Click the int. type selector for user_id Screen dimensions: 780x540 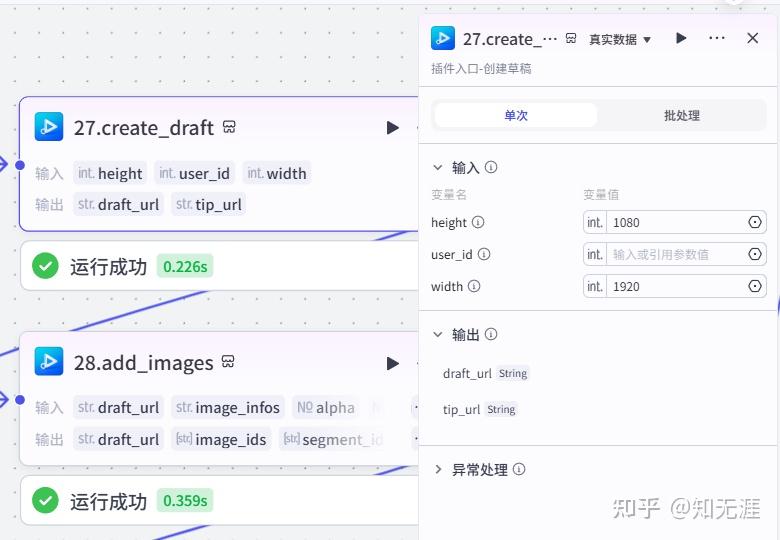(595, 255)
